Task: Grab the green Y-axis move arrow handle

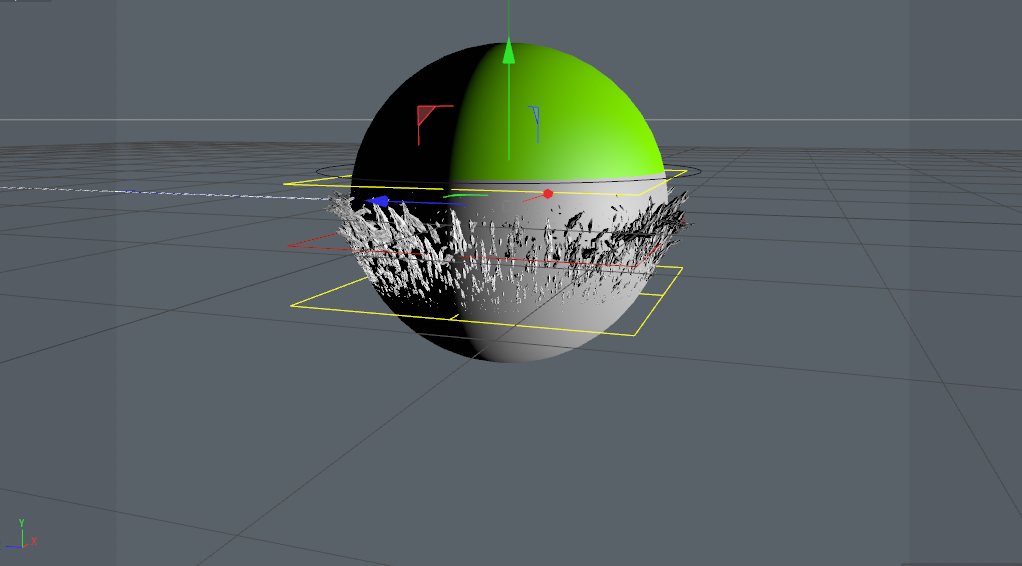Action: point(509,53)
